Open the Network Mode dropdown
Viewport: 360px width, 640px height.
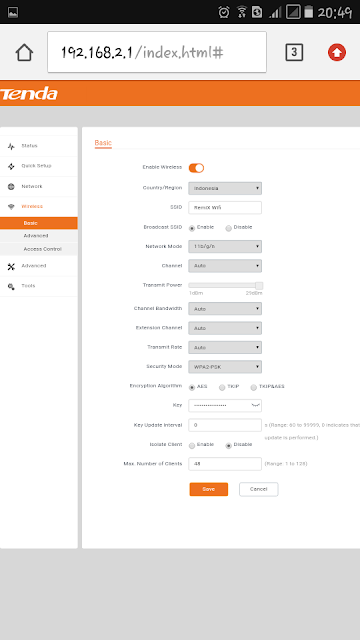pos(225,247)
